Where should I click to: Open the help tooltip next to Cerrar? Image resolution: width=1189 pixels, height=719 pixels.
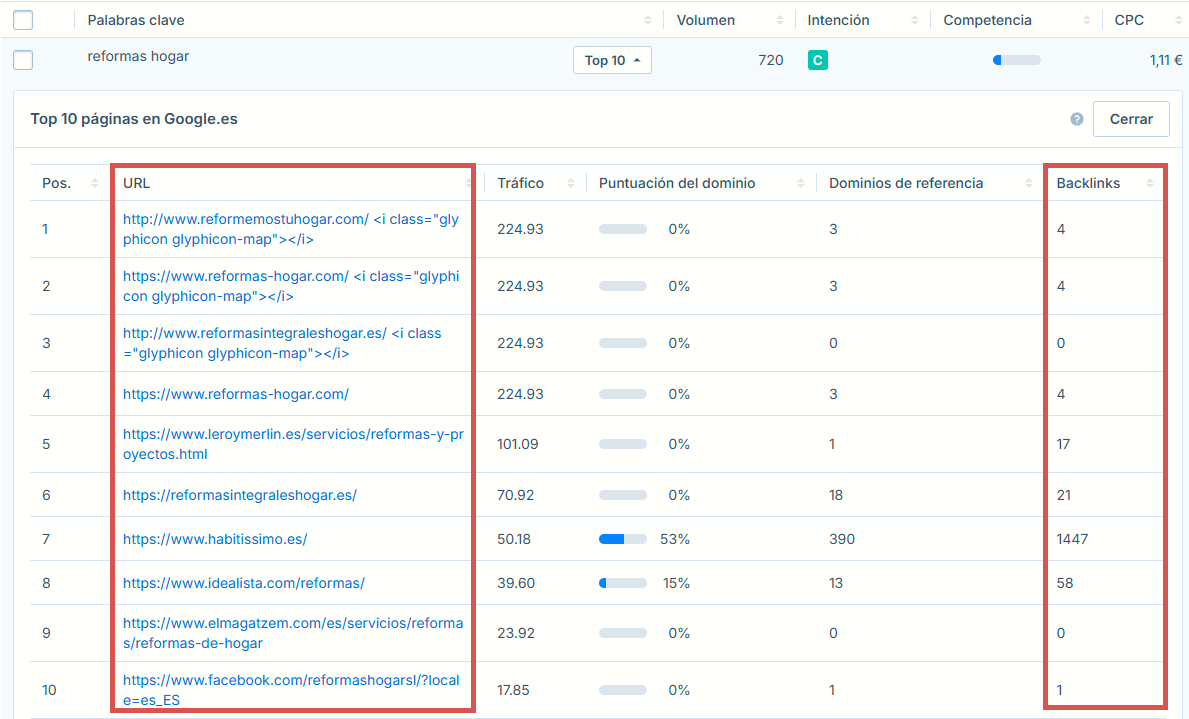(x=1076, y=118)
